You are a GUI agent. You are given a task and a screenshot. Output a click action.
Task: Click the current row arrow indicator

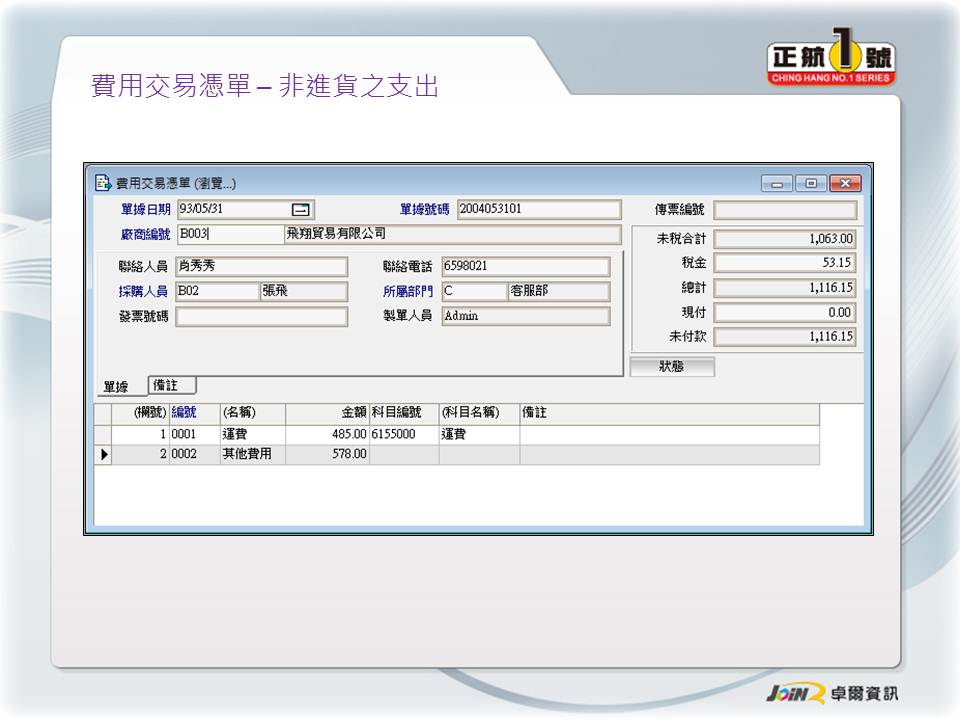tap(102, 455)
